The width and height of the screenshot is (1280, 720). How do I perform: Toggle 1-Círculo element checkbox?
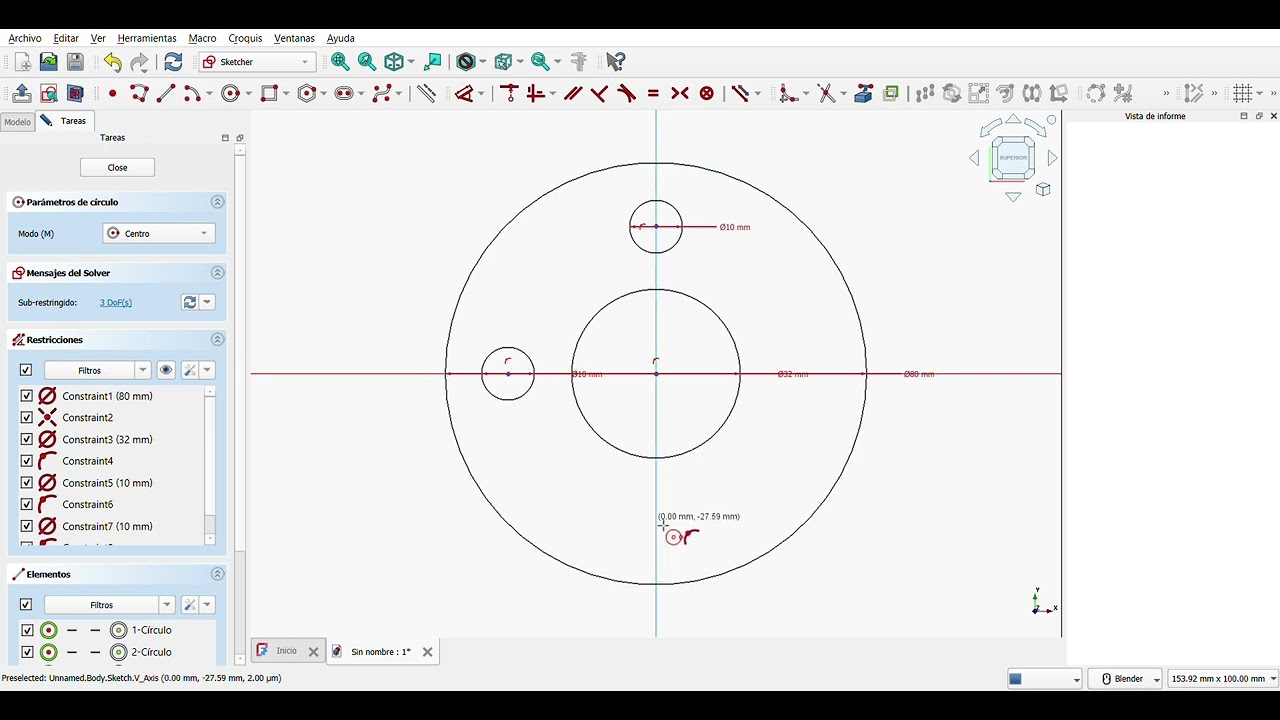click(27, 630)
